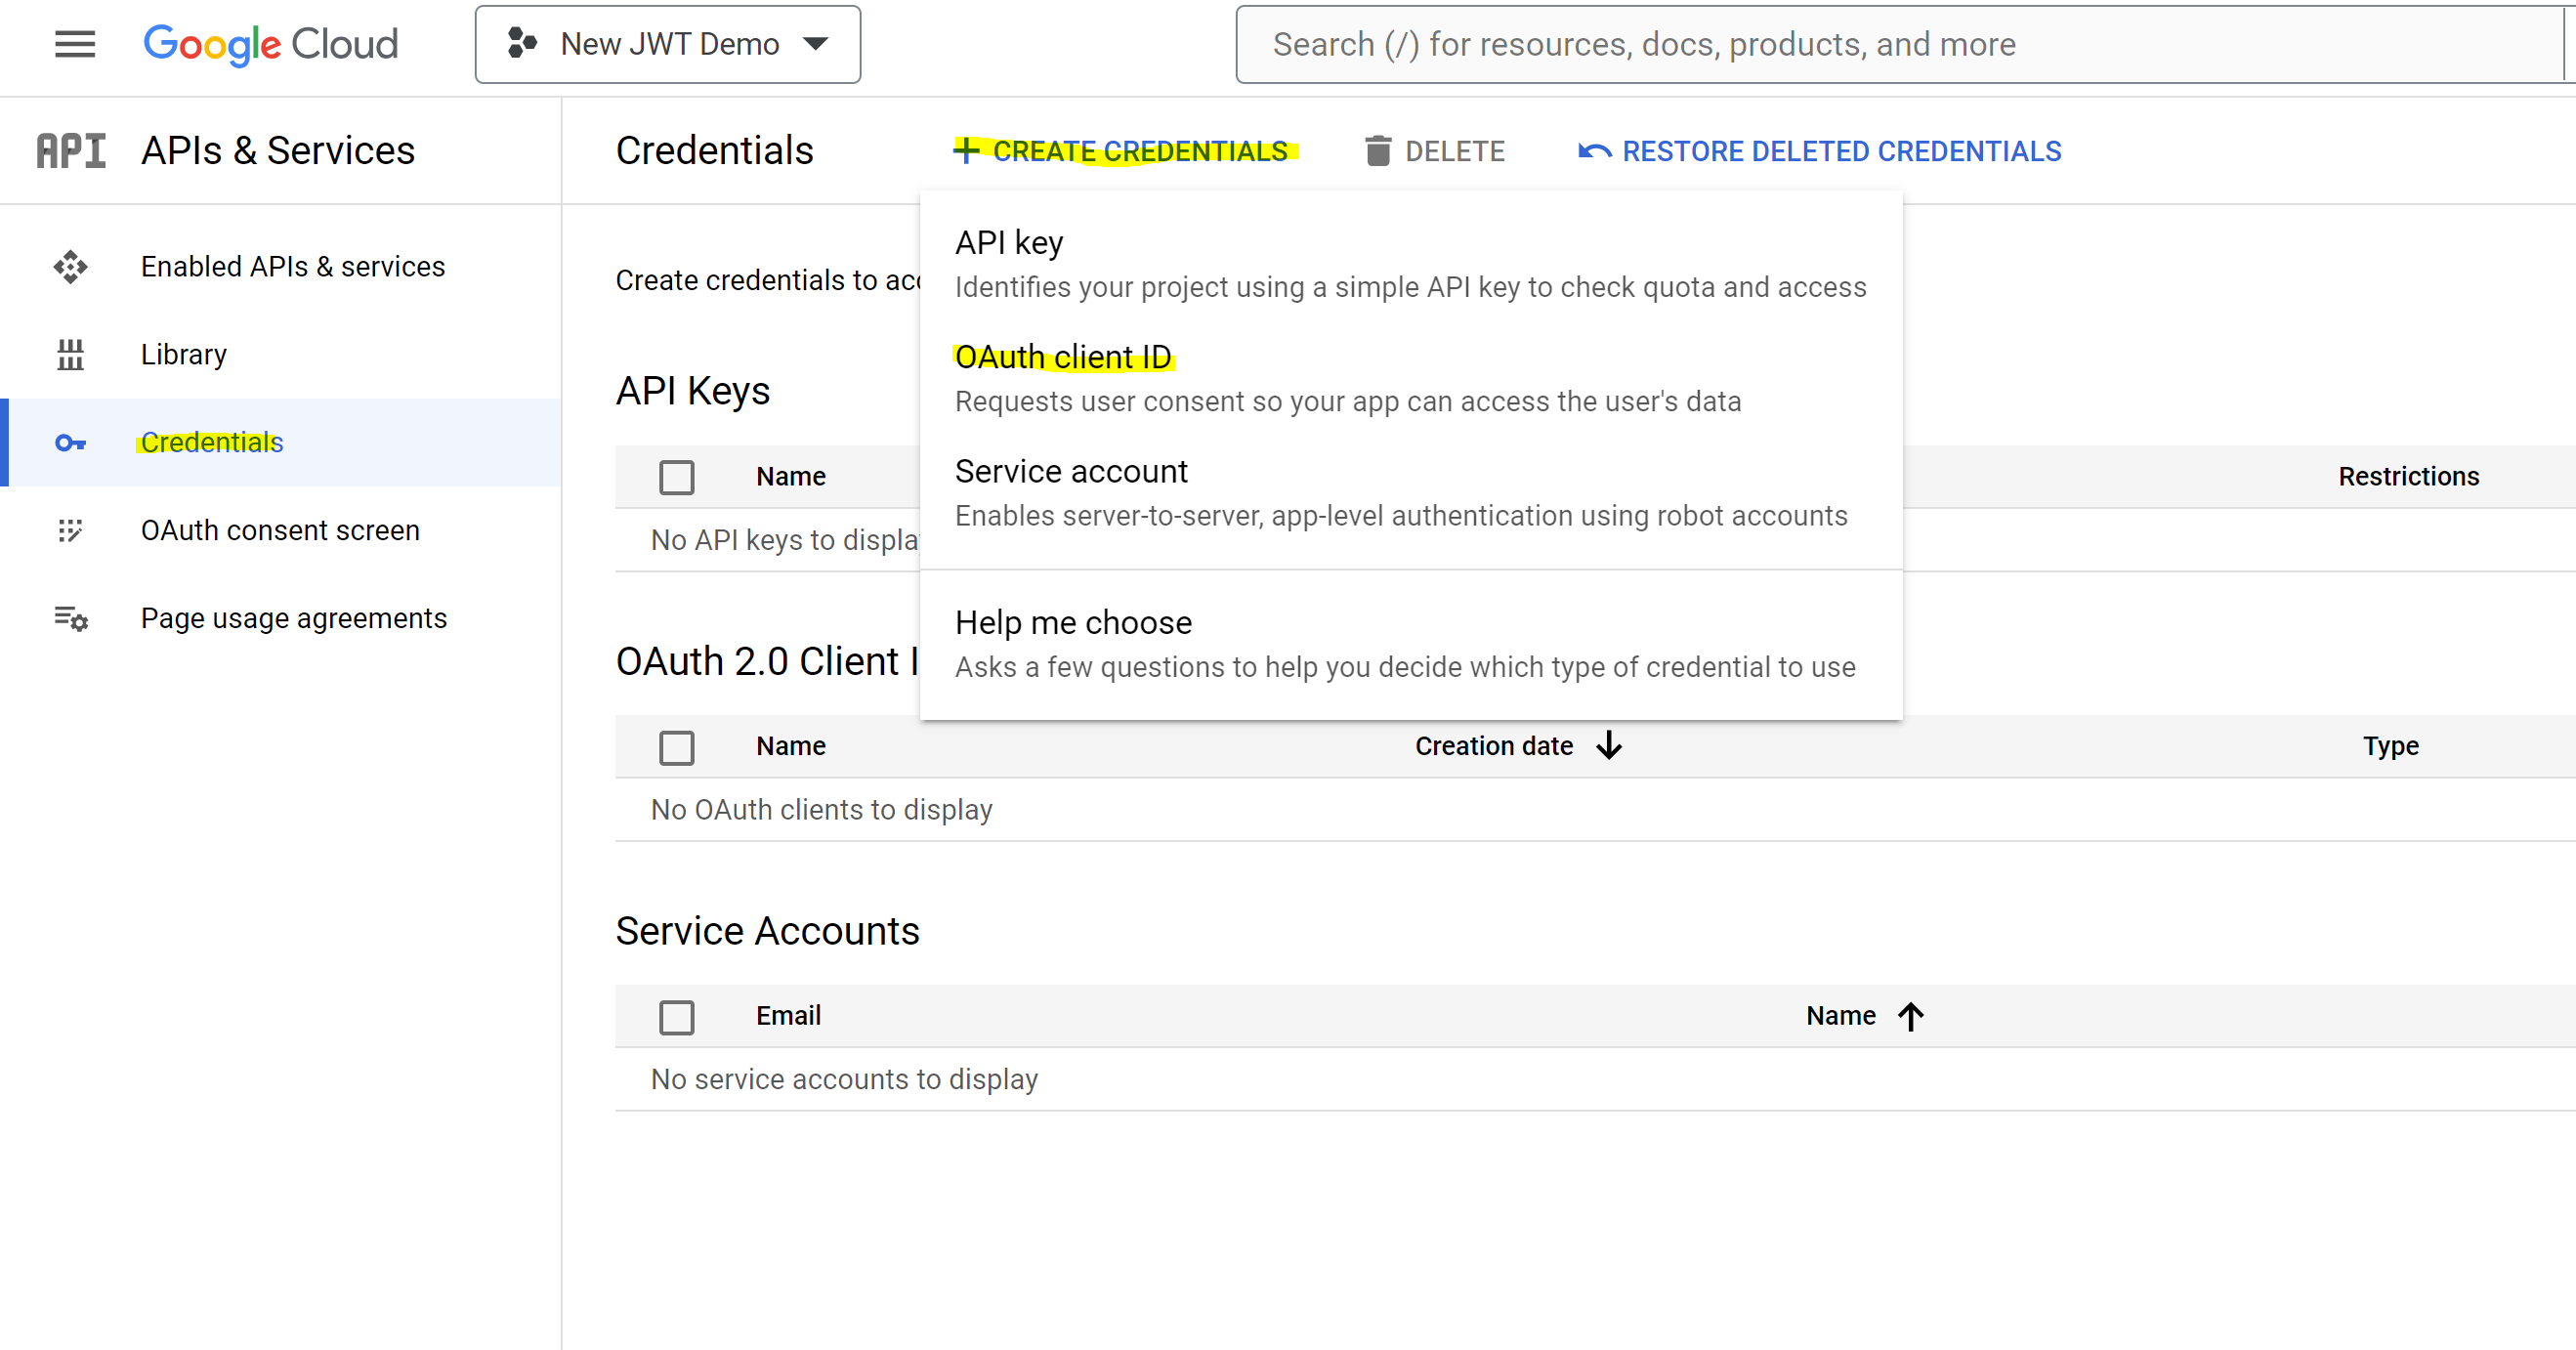Toggle the API Keys header checkbox
The width and height of the screenshot is (2576, 1350).
pyautogui.click(x=677, y=477)
